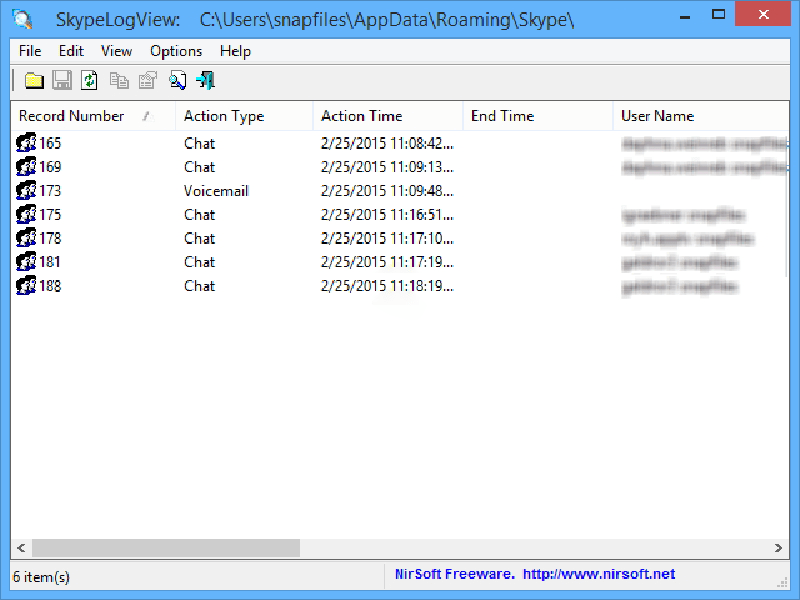Image resolution: width=800 pixels, height=600 pixels.
Task: Click the Voicemail action type cell
Action: [216, 191]
